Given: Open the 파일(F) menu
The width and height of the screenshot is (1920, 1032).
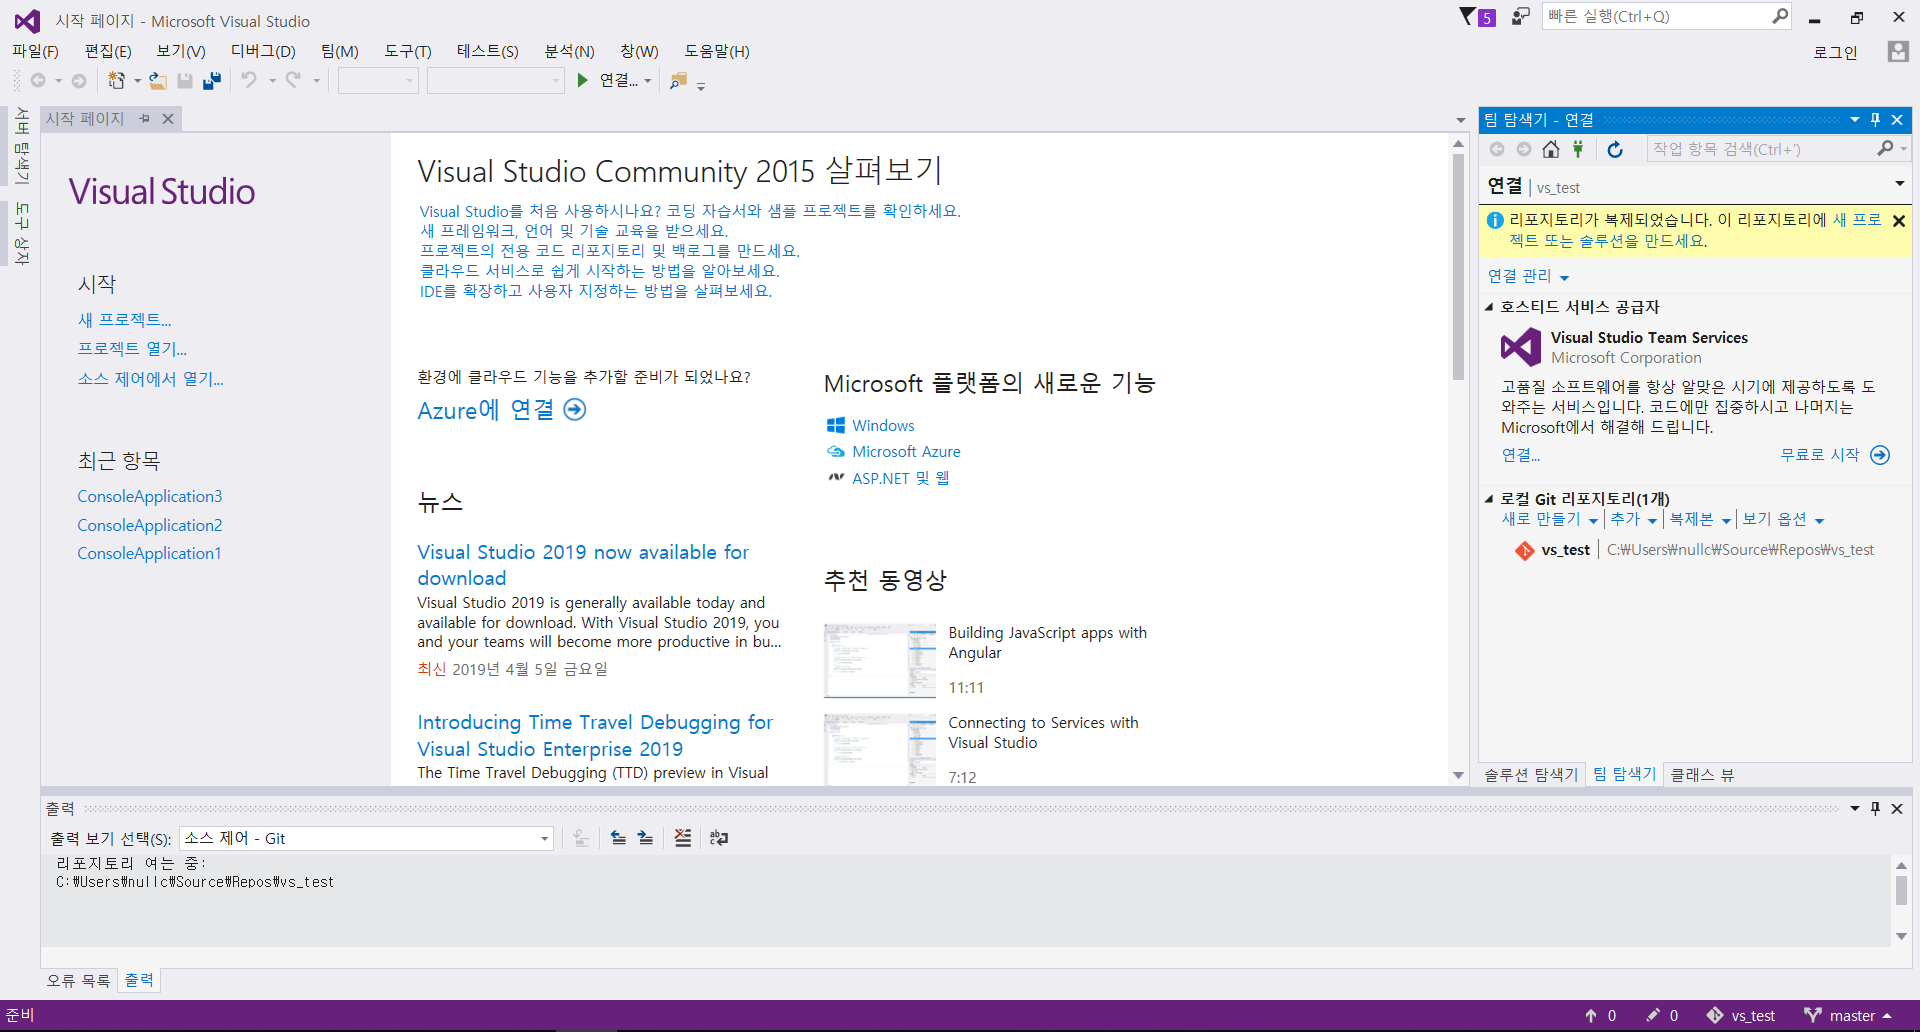Looking at the screenshot, I should 35,51.
